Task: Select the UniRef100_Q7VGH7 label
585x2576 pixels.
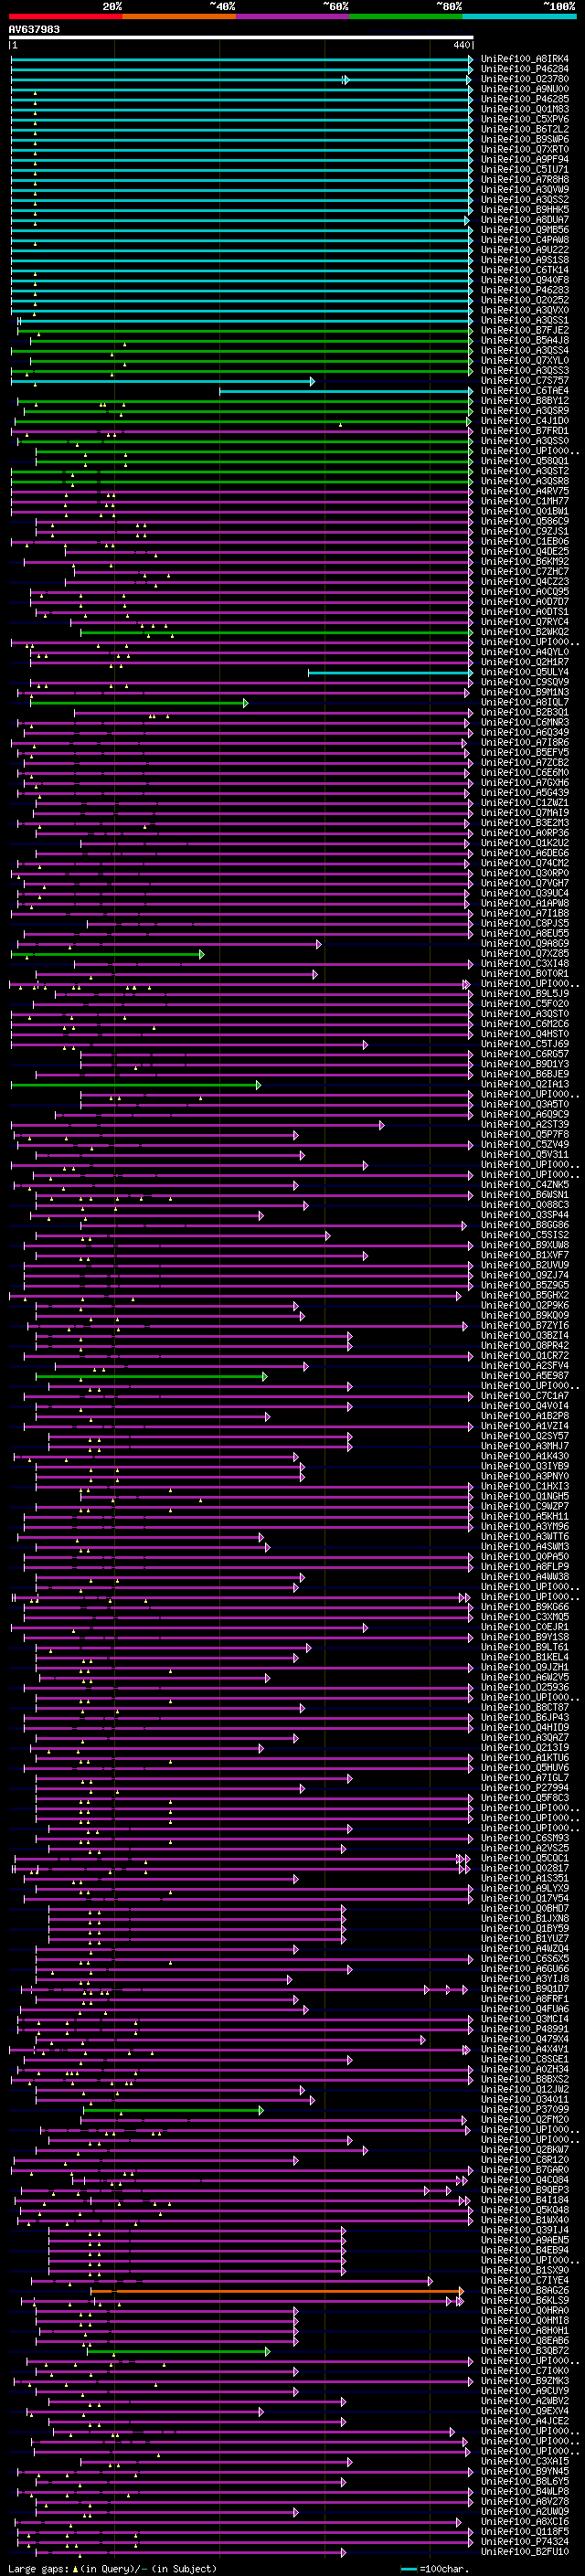Action: [x=525, y=883]
